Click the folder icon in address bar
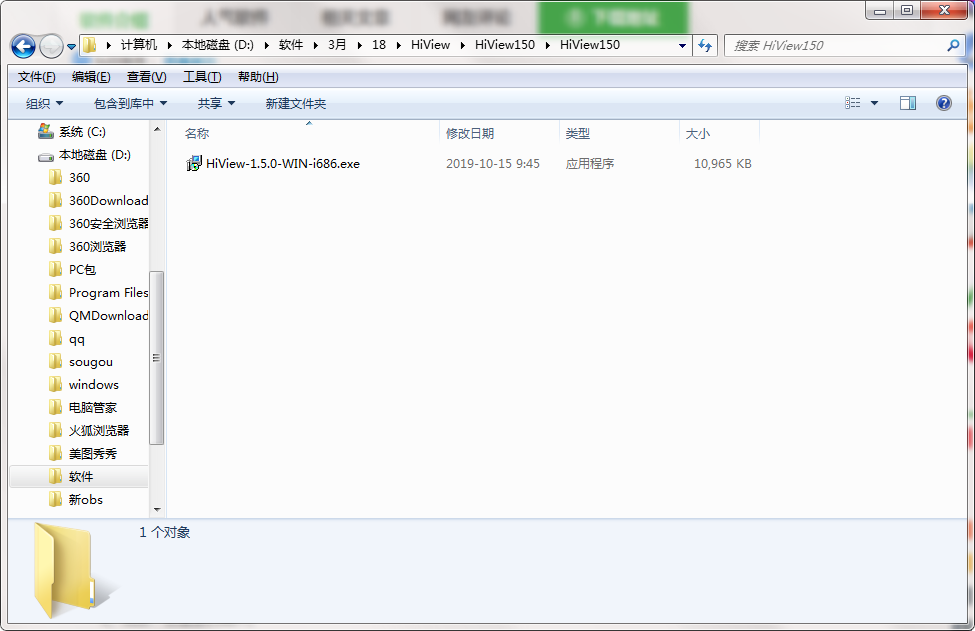Viewport: 975px width, 631px height. [90, 45]
